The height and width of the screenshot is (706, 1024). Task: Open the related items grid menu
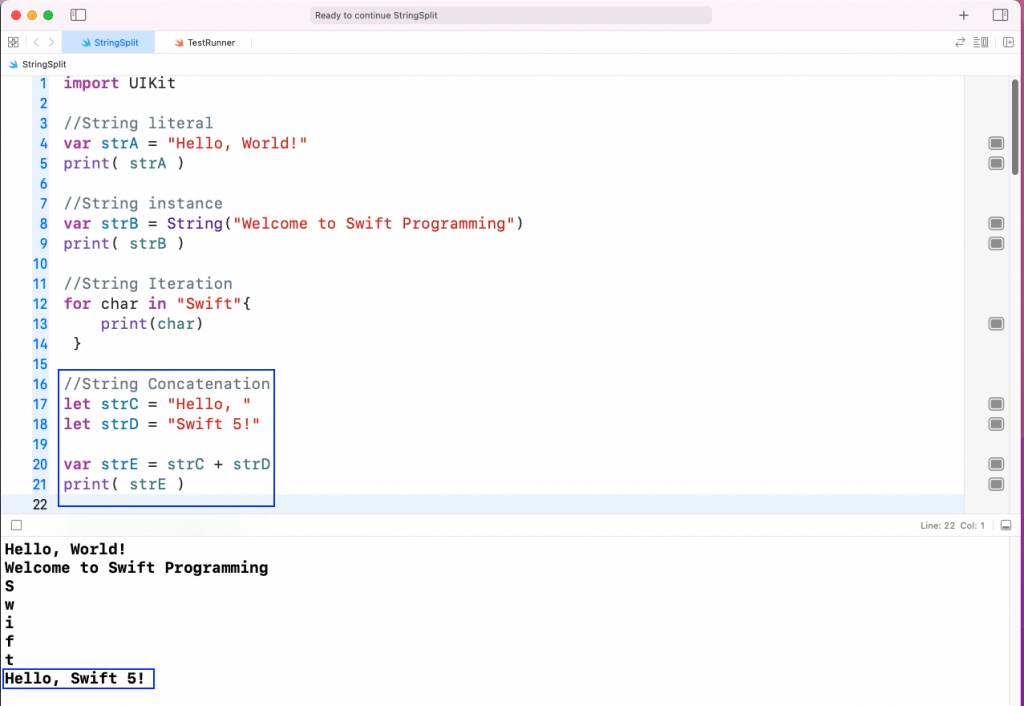[x=13, y=43]
